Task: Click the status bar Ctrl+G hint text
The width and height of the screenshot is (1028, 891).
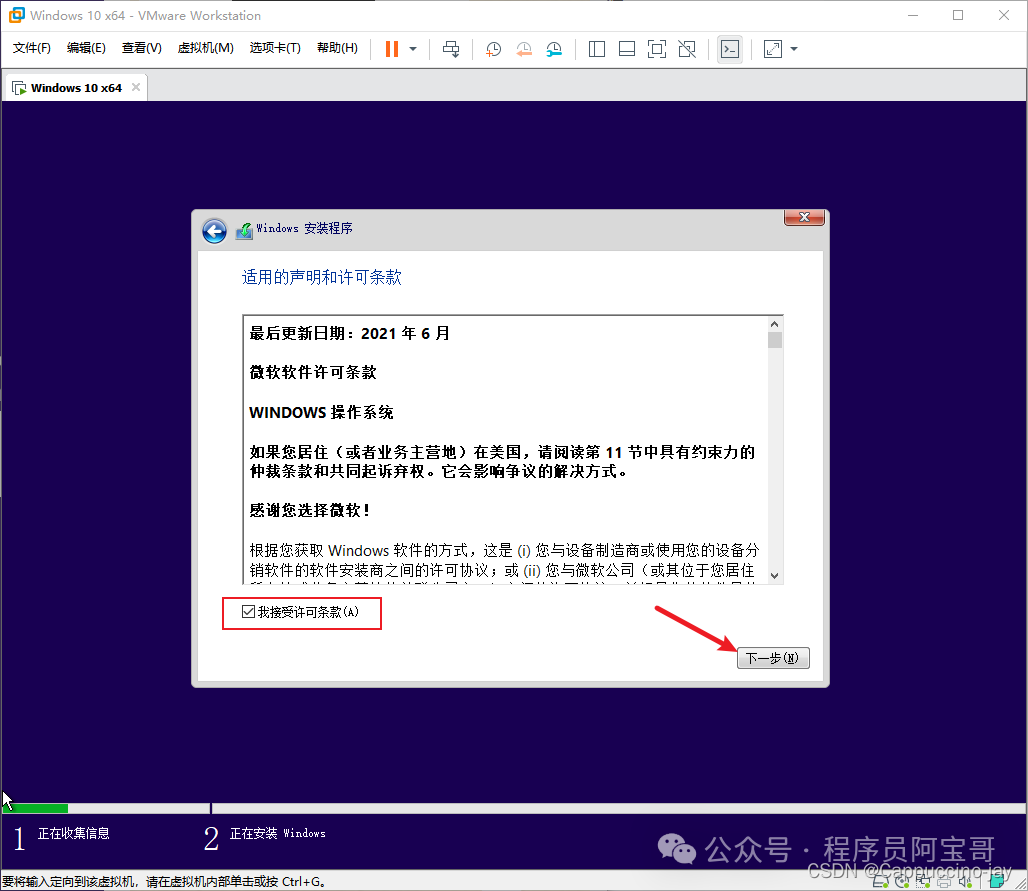Action: (x=164, y=882)
